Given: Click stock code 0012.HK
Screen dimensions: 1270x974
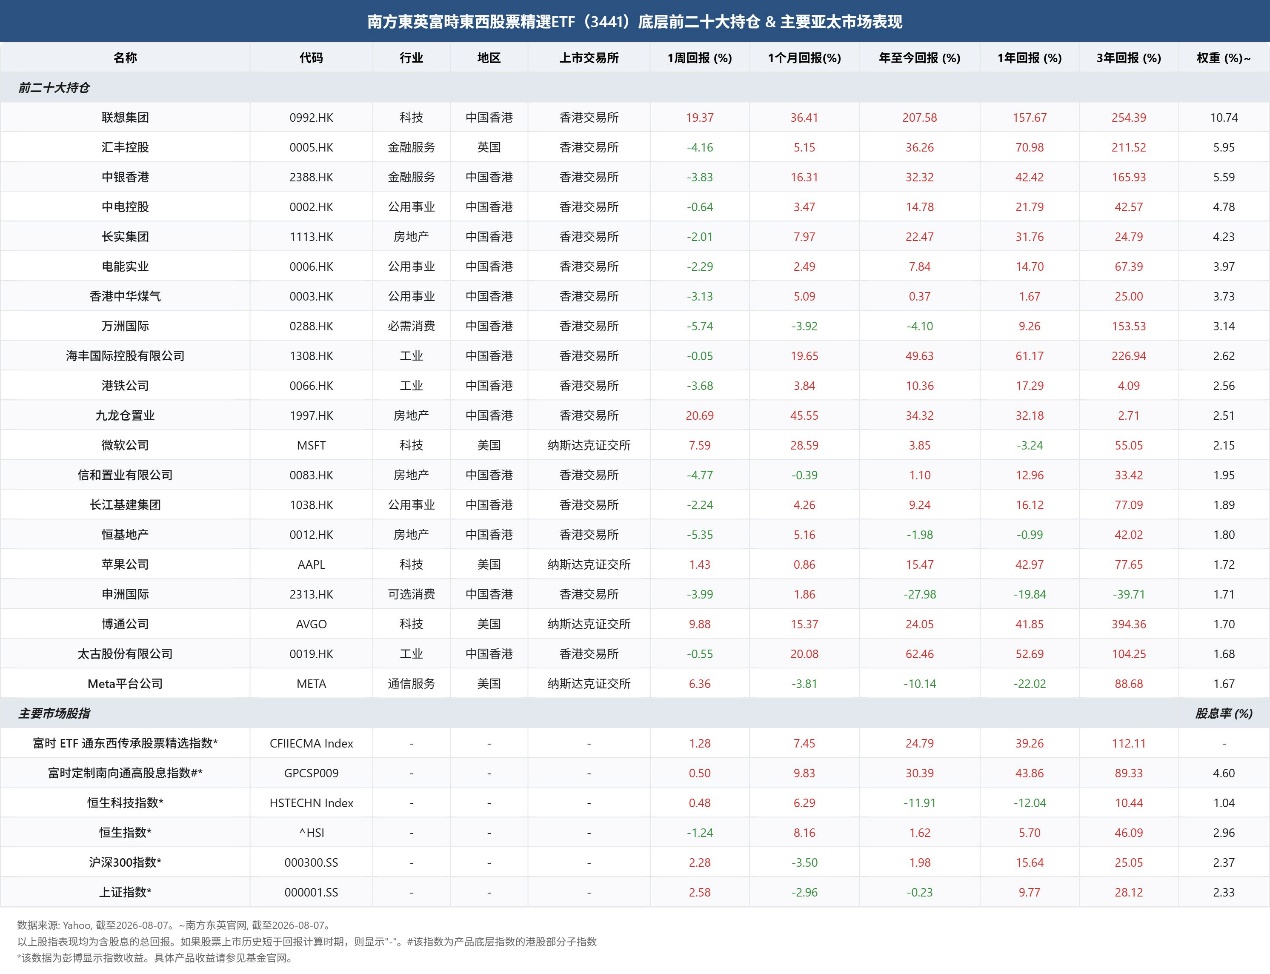Looking at the screenshot, I should (x=311, y=535).
